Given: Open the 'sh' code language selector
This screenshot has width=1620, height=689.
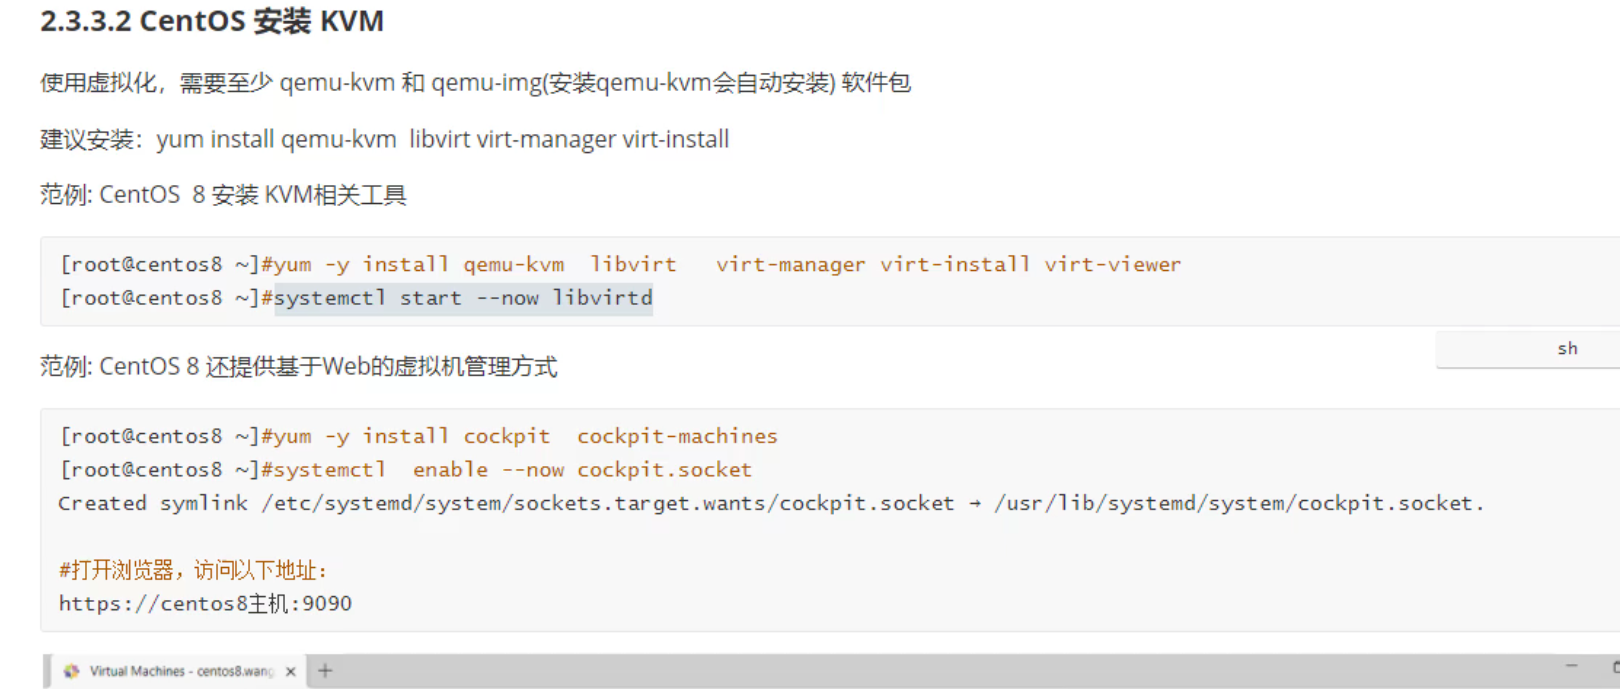Looking at the screenshot, I should pos(1566,349).
